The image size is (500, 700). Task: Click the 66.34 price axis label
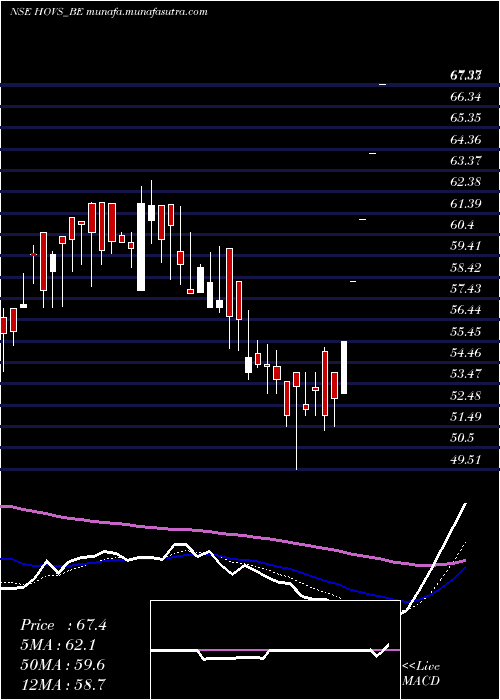(x=466, y=97)
